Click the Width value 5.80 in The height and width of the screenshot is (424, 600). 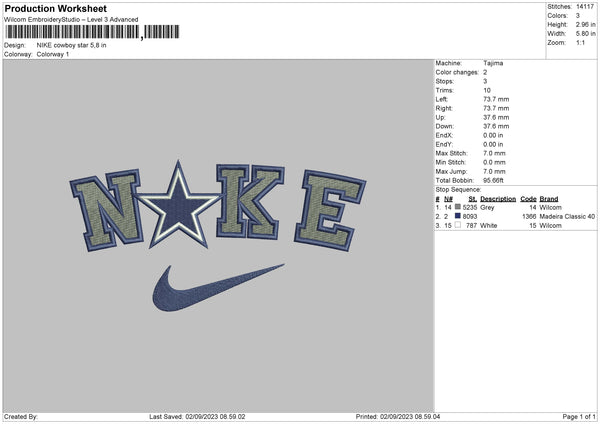click(585, 34)
